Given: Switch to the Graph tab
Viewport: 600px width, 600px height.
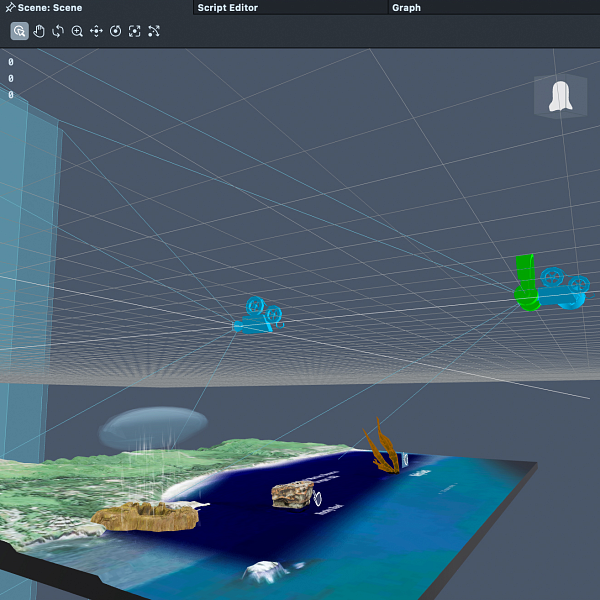Looking at the screenshot, I should coord(406,8).
